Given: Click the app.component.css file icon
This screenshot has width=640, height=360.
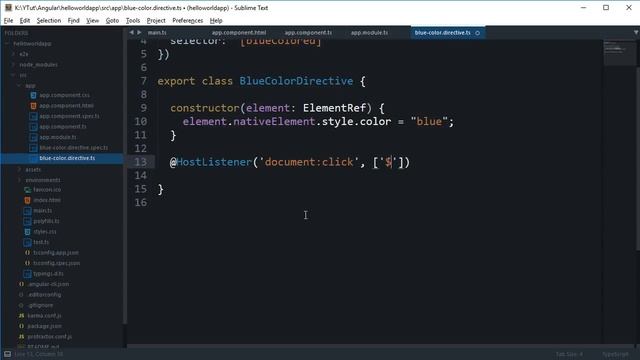Looking at the screenshot, I should coord(33,95).
